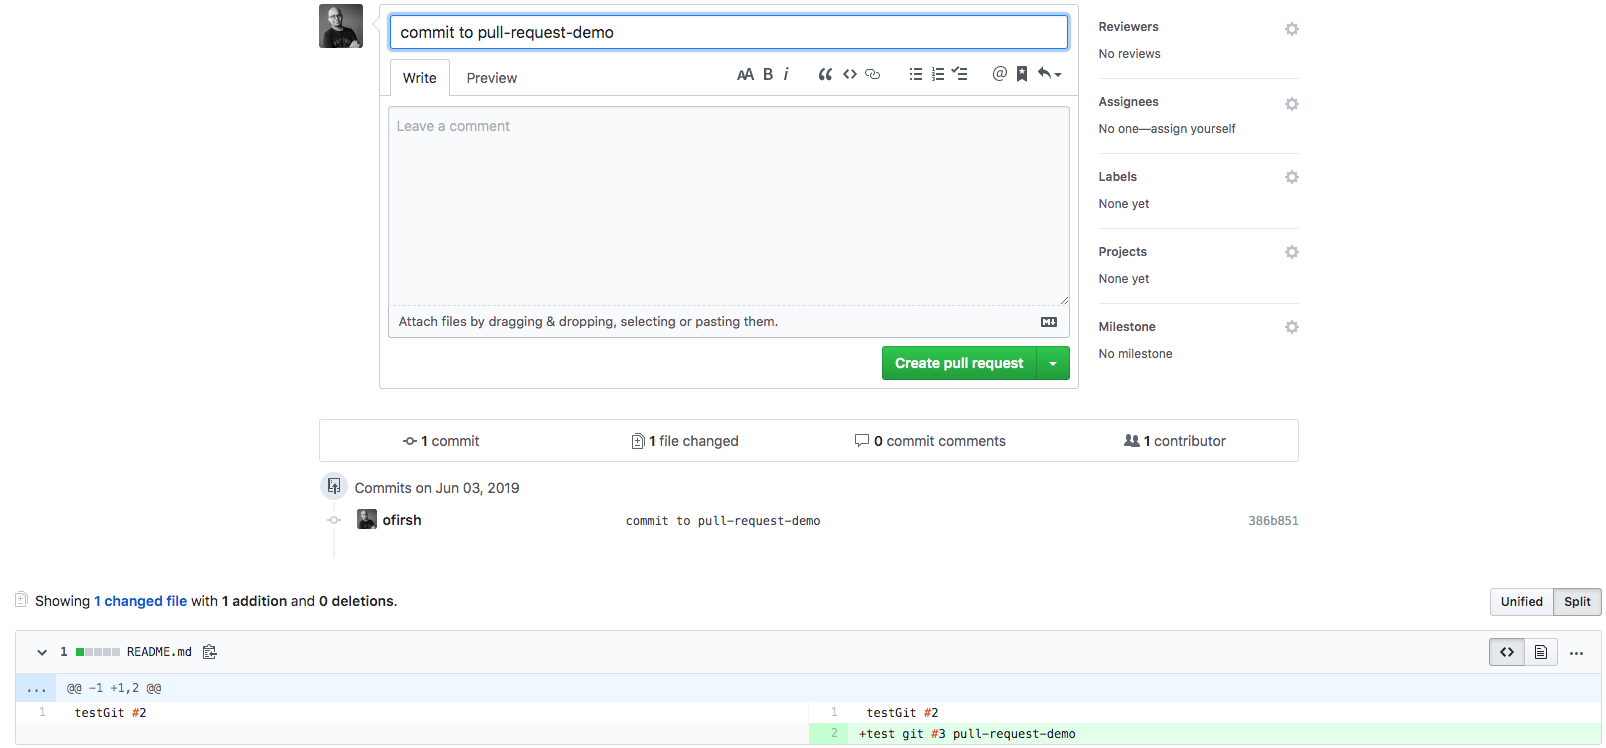Switch diff view to Split
Viewport: 1606px width, 748px height.
pos(1577,602)
